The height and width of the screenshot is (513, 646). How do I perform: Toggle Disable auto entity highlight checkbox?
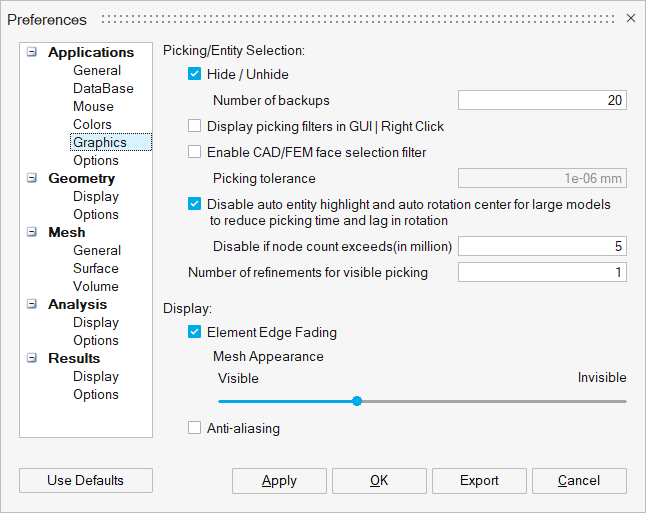(195, 204)
